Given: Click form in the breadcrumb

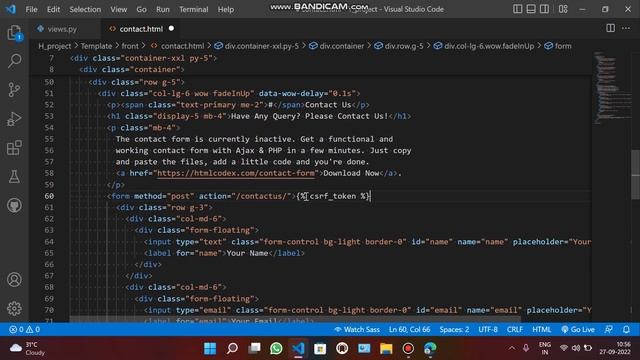Looking at the screenshot, I should 563,46.
